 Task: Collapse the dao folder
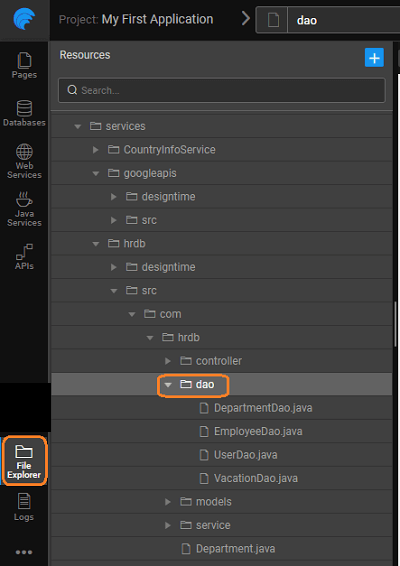[x=168, y=385]
